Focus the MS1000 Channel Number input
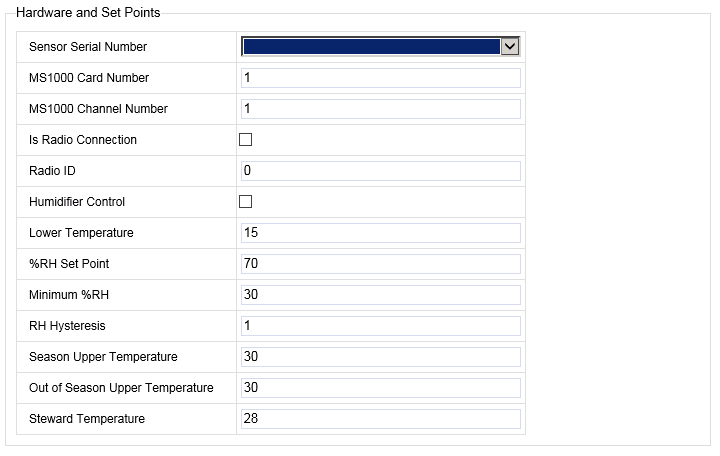Screen dimensions: 720x456 (380, 109)
